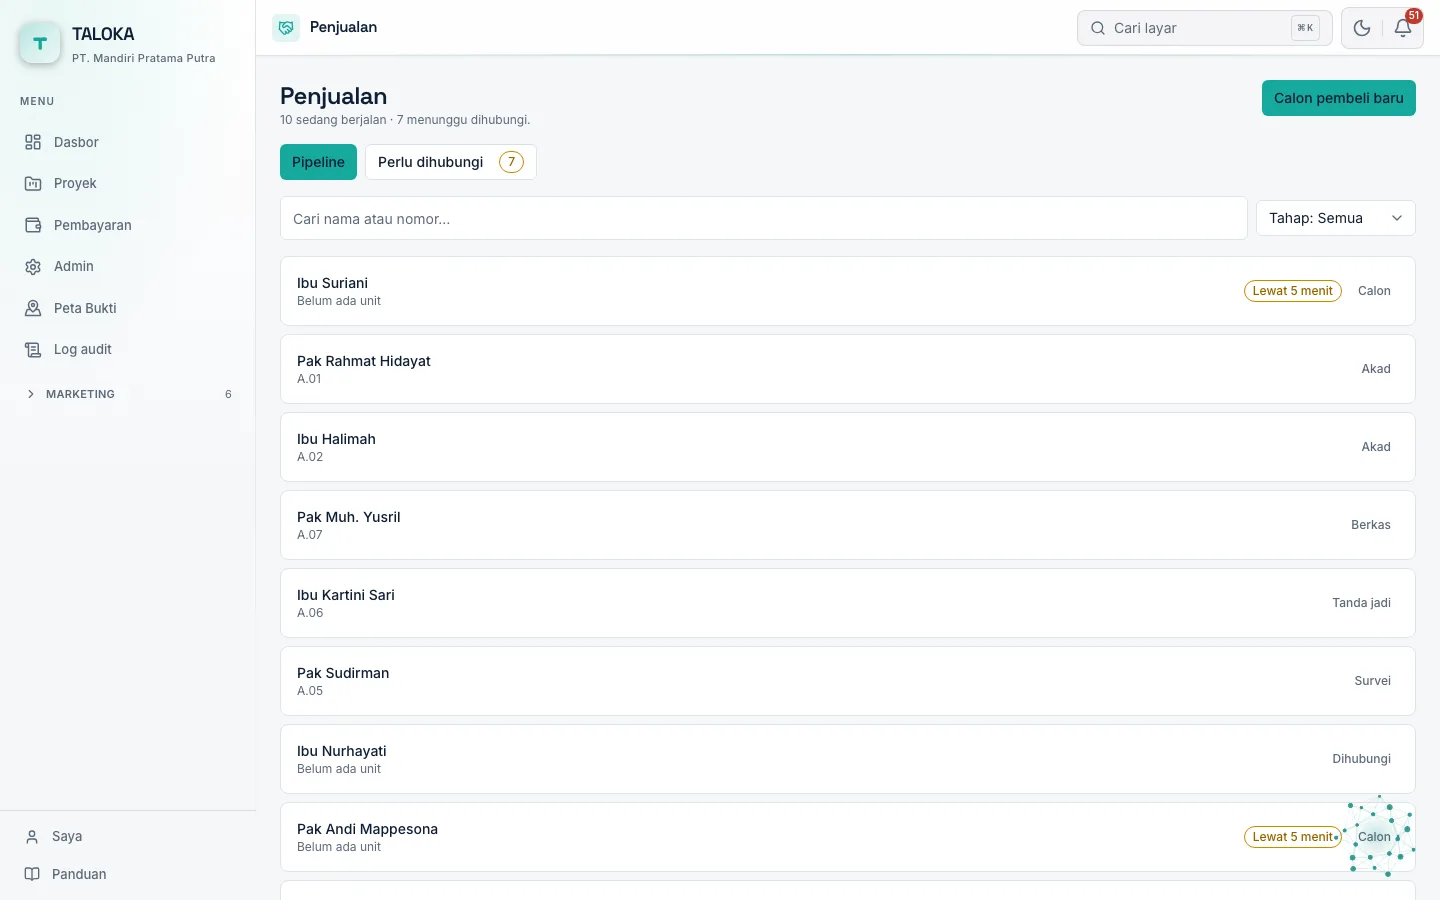Open Ibu Halimah row
Image resolution: width=1440 pixels, height=900 pixels.
pyautogui.click(x=848, y=447)
